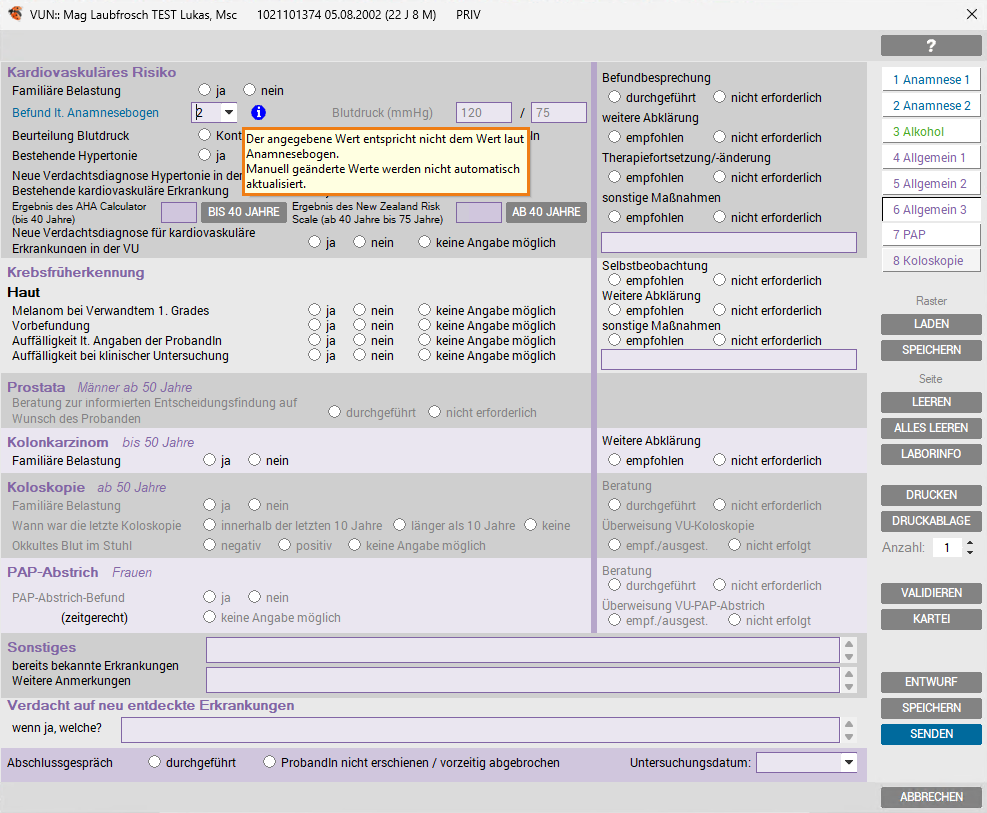
Task: Mark Befundbesprechung as durchgeführt
Action: coord(614,97)
